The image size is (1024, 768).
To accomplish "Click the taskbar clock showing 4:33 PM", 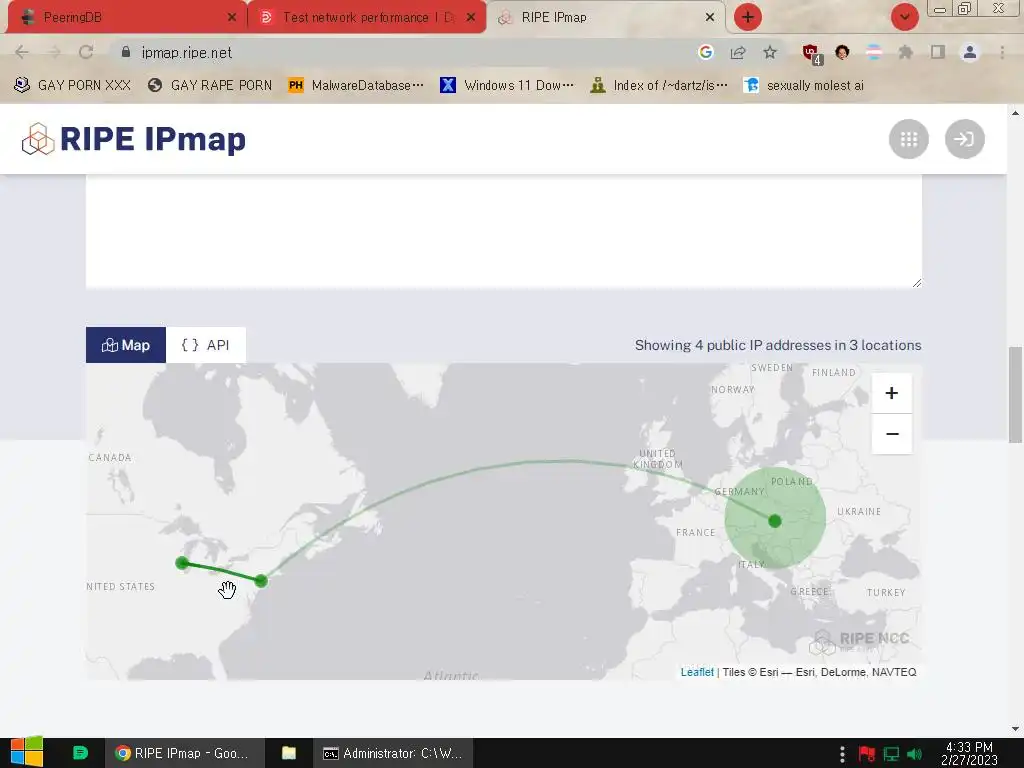I will [969, 753].
